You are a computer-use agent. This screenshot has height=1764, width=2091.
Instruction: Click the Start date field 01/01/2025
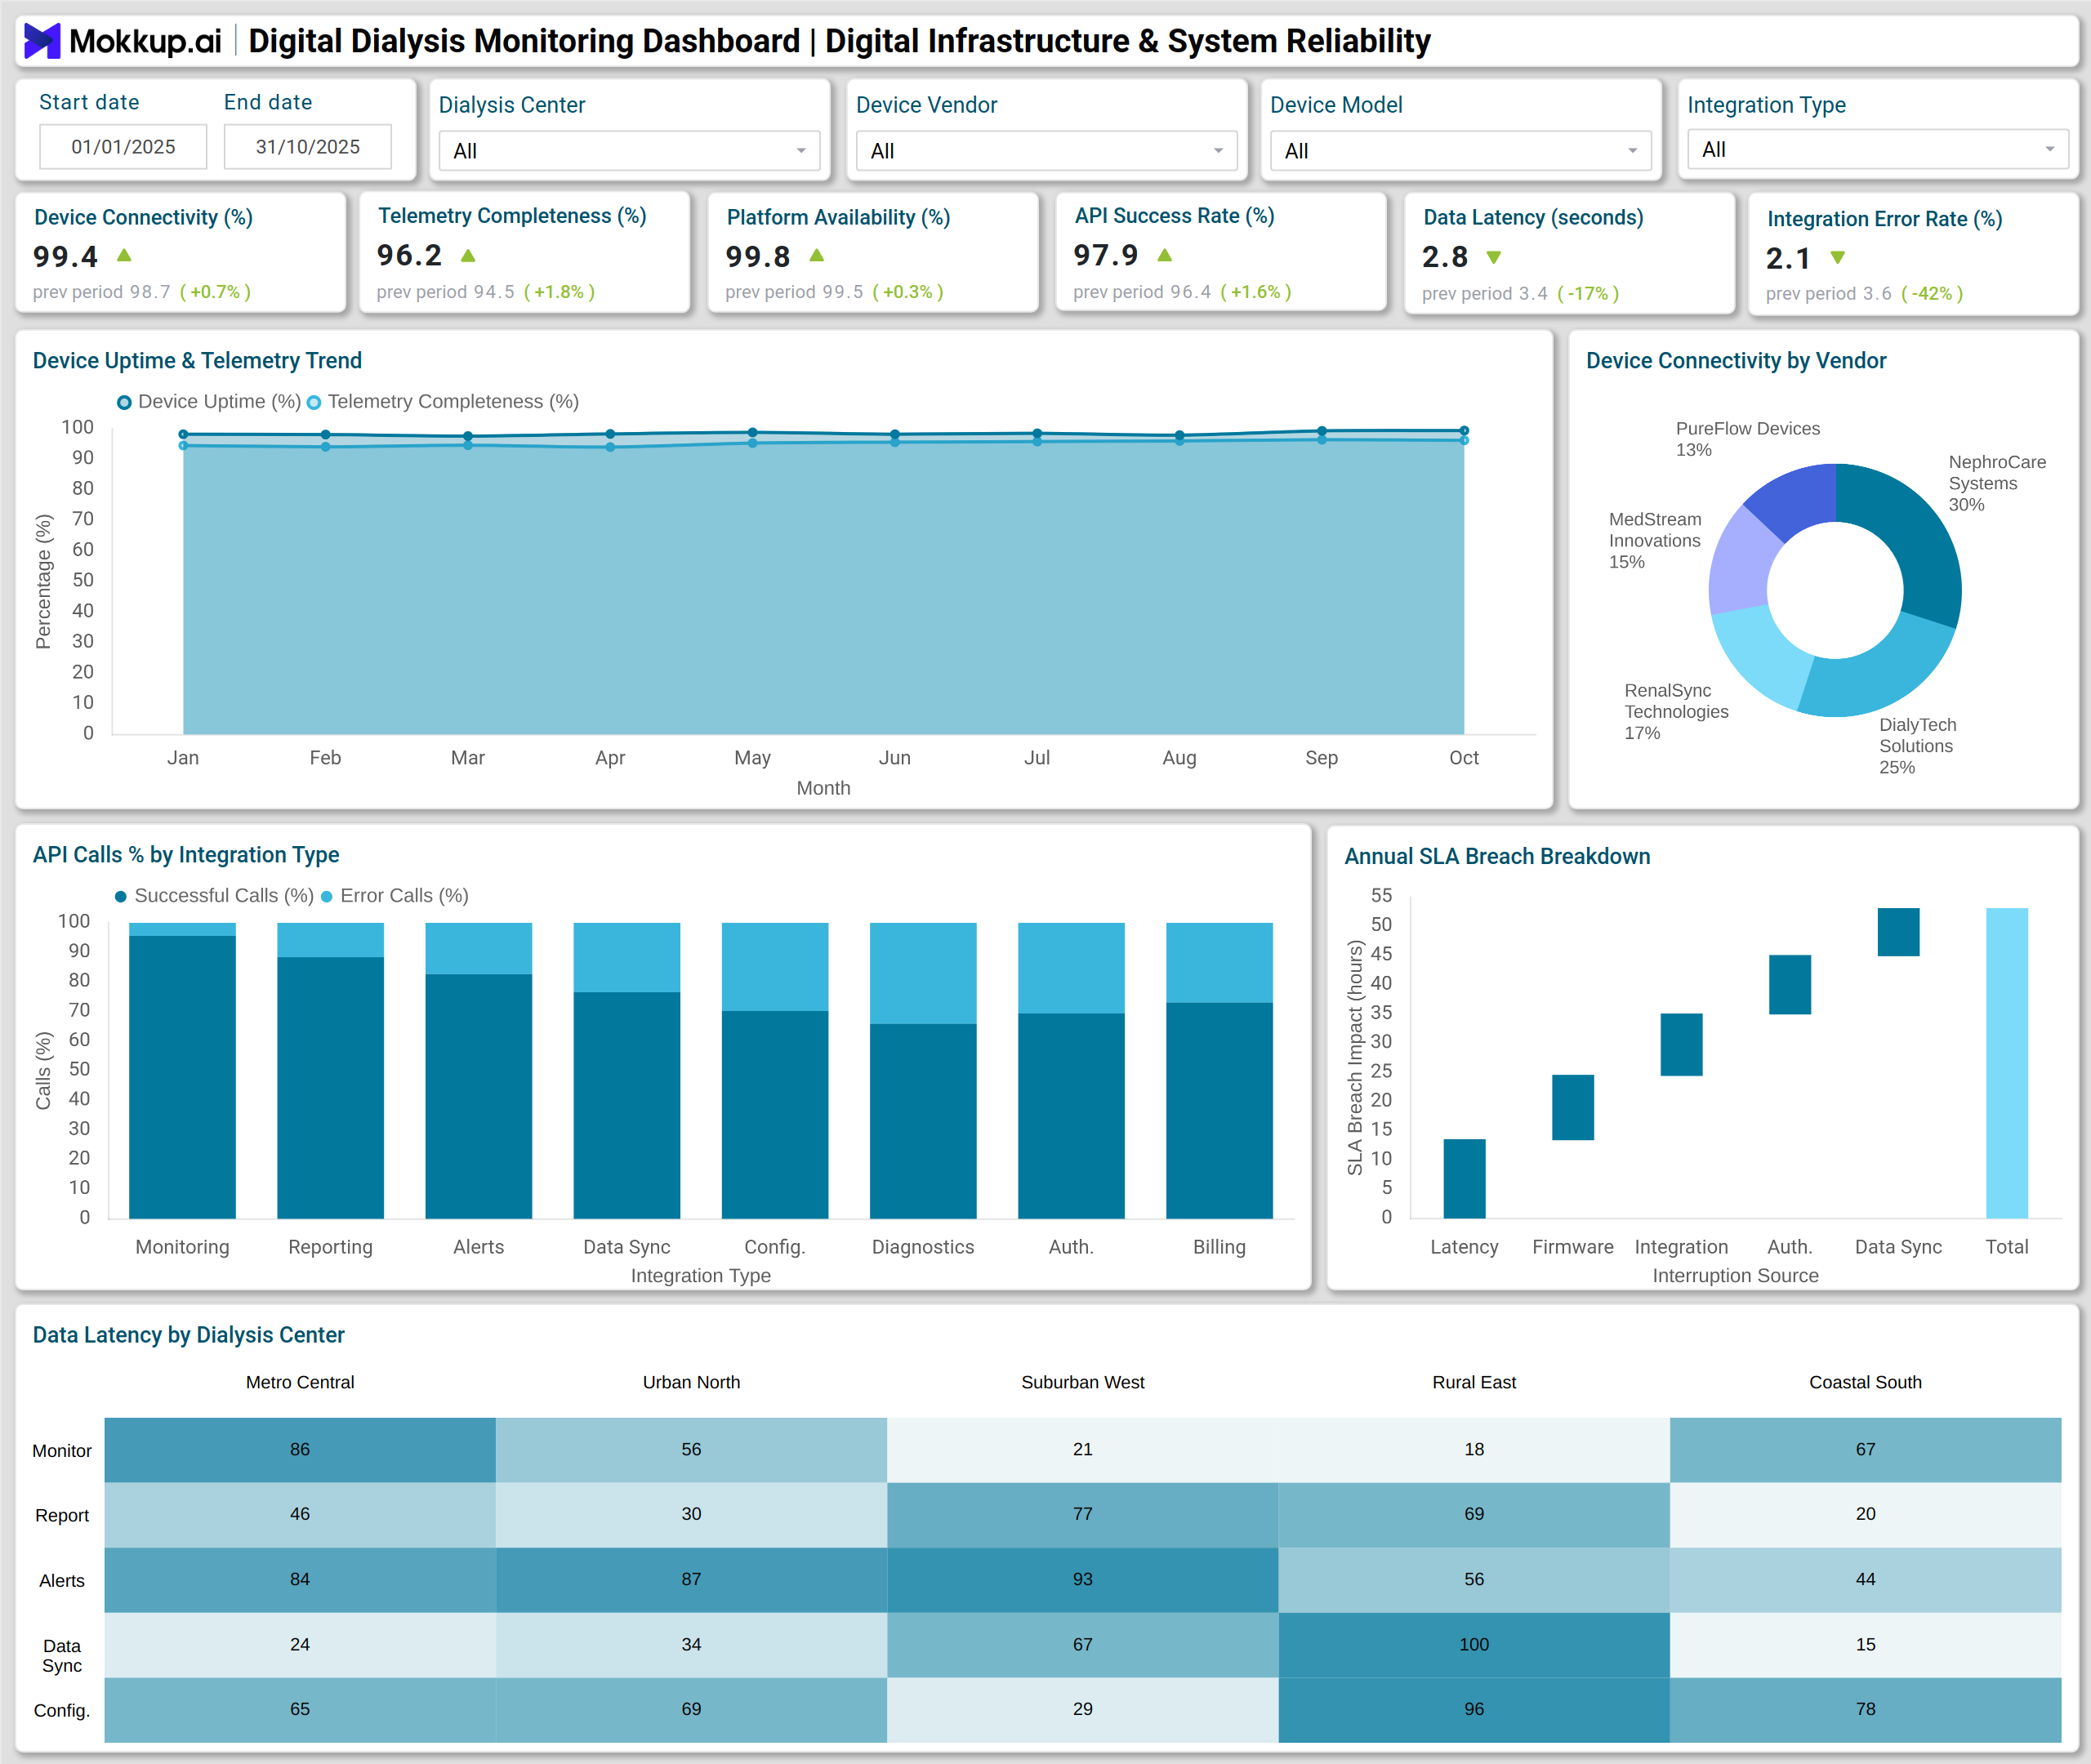click(123, 147)
